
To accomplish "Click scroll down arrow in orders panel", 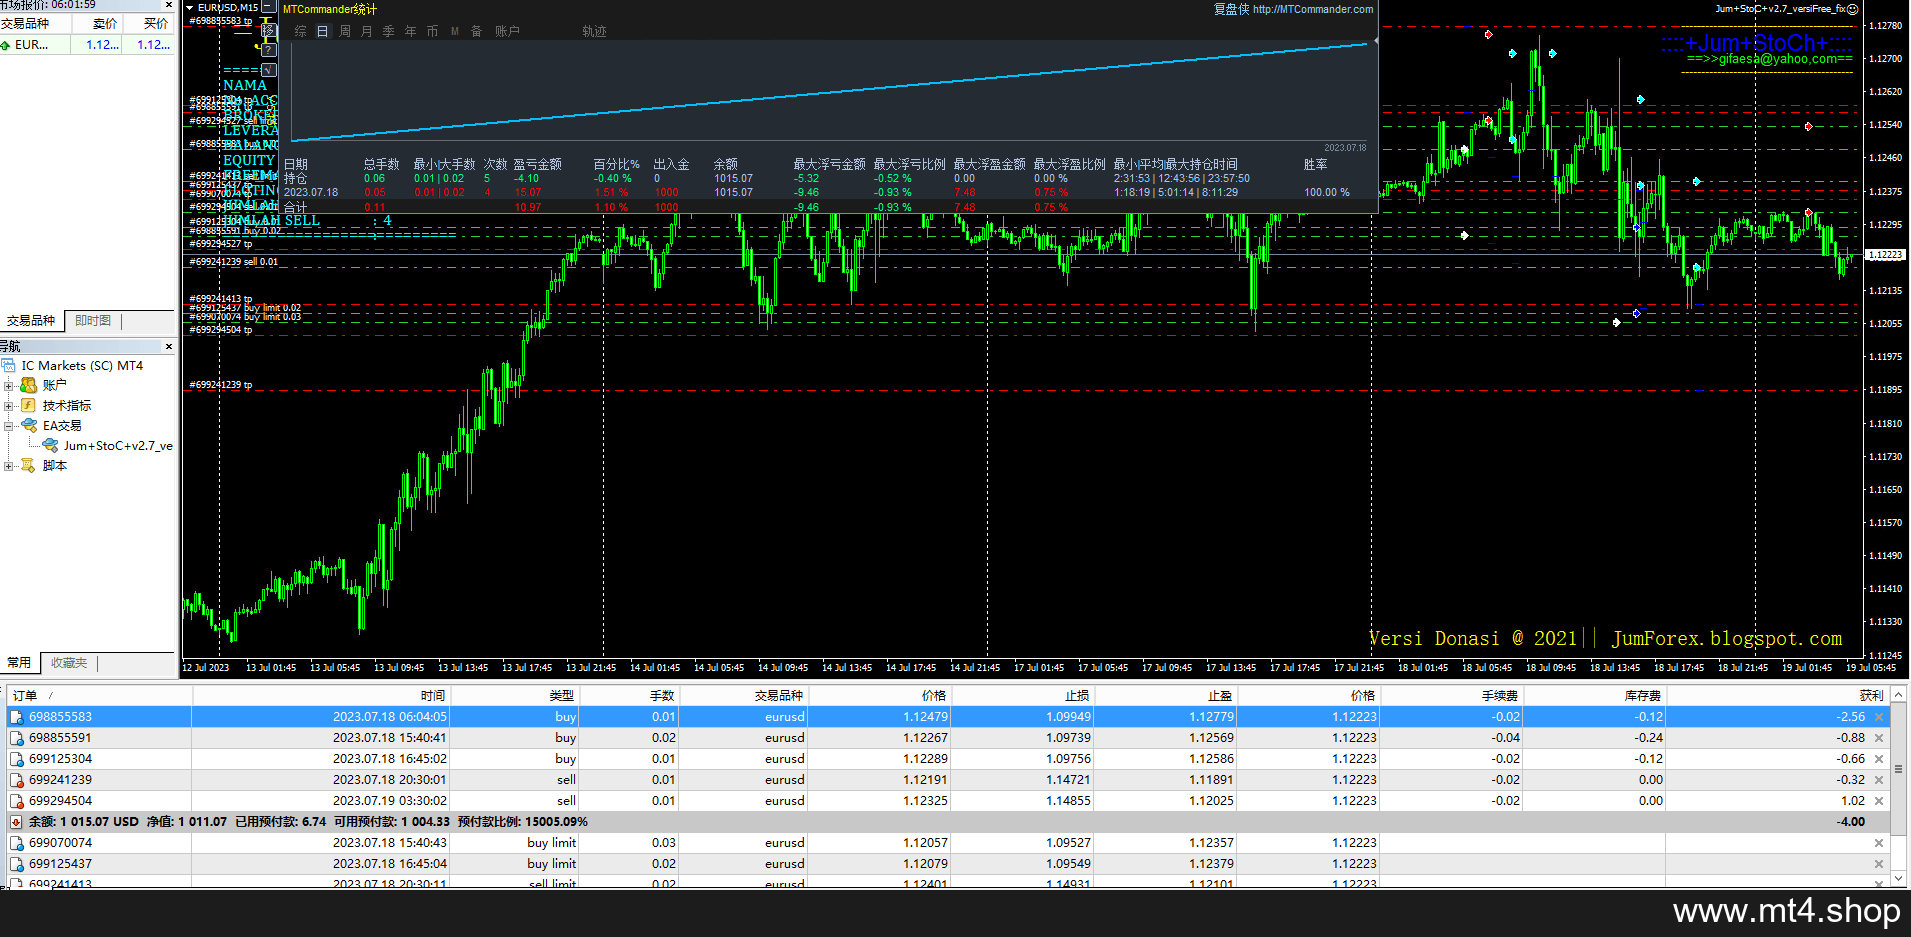I will pos(1899,879).
